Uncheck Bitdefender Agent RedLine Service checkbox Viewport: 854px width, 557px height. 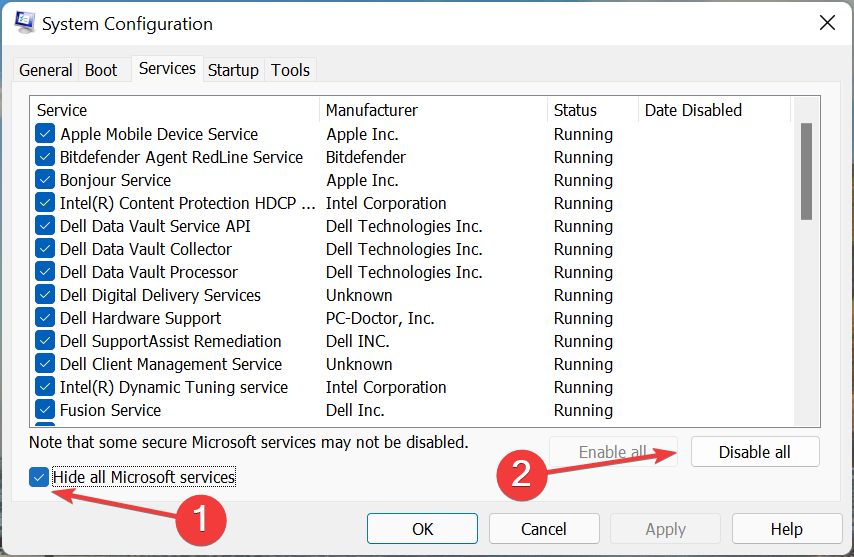click(x=45, y=157)
